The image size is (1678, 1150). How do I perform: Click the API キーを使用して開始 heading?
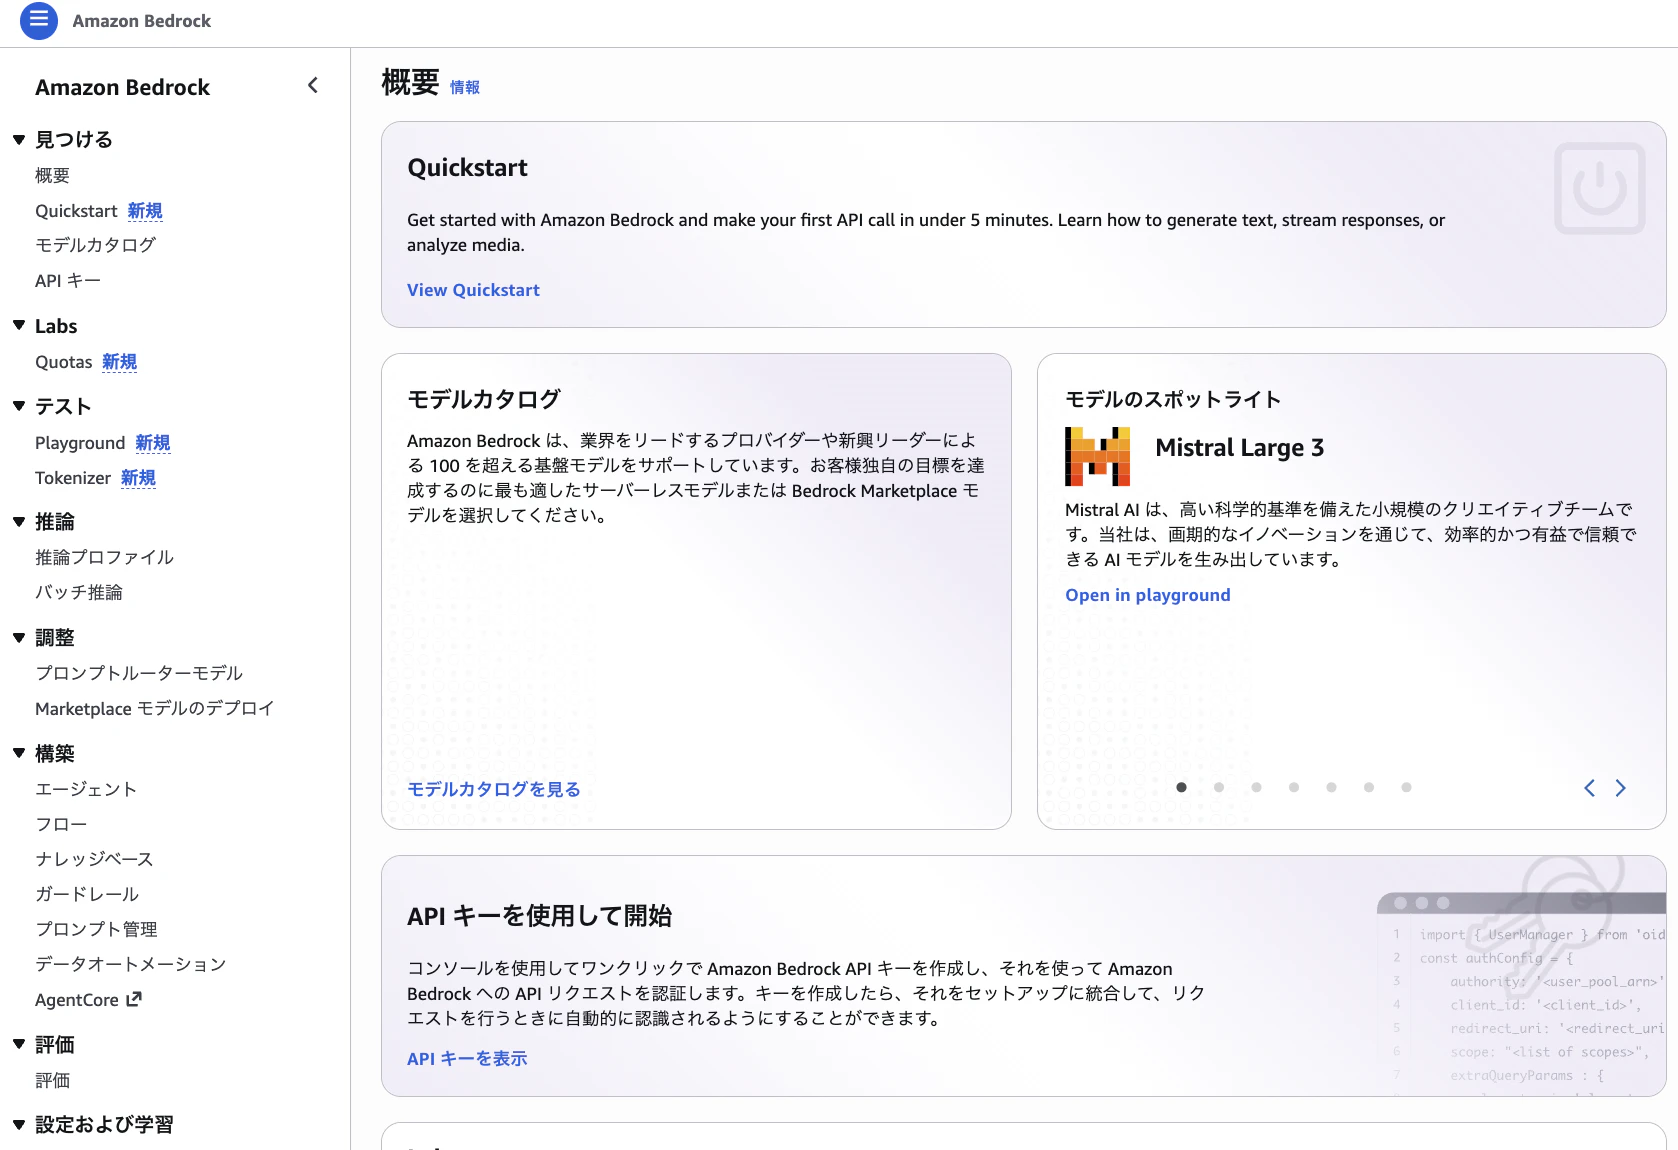[539, 916]
